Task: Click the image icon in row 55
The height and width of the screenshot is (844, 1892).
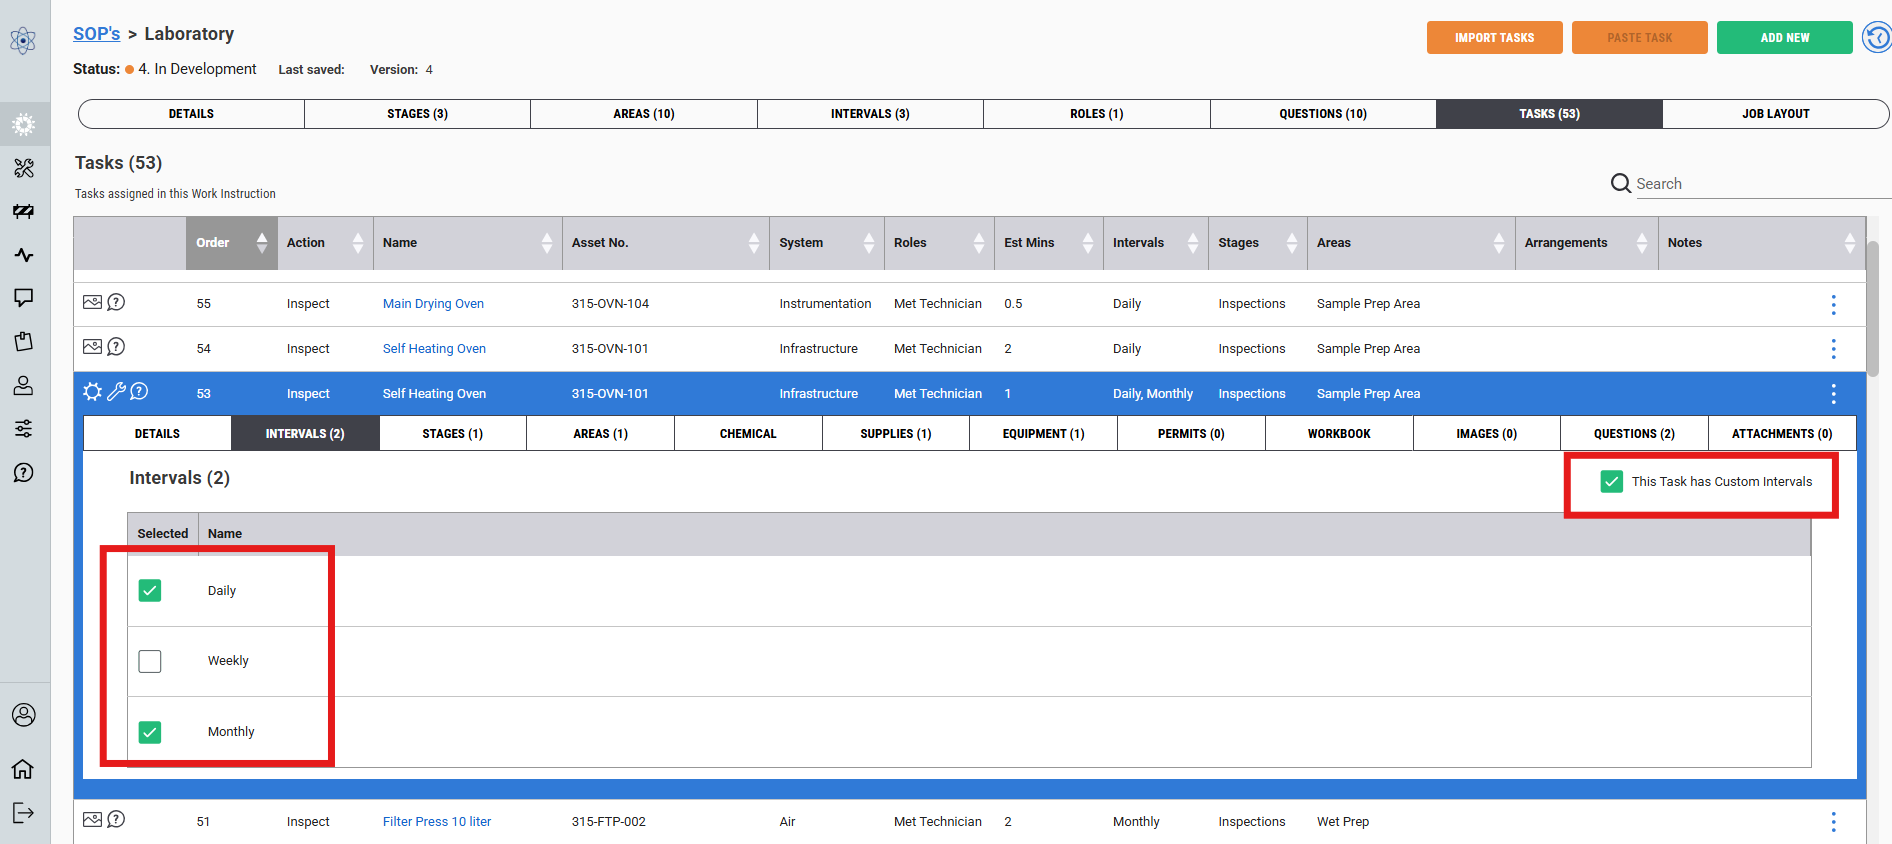Action: [92, 302]
